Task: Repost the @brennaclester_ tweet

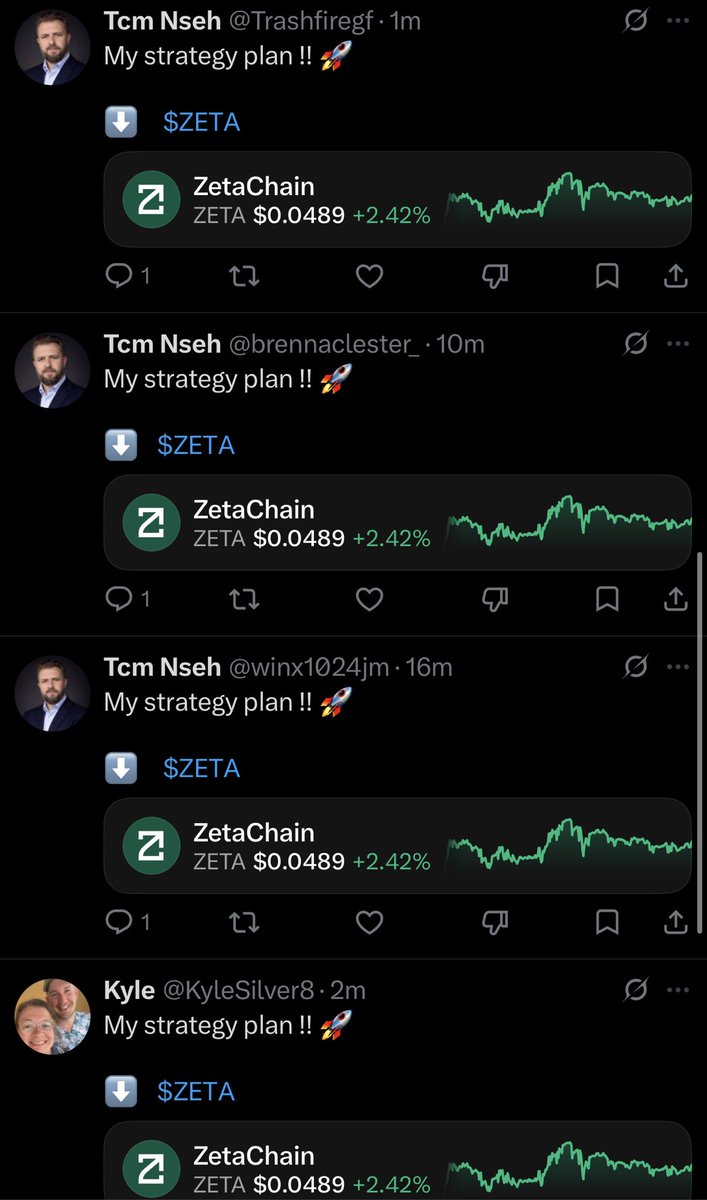Action: pyautogui.click(x=245, y=598)
